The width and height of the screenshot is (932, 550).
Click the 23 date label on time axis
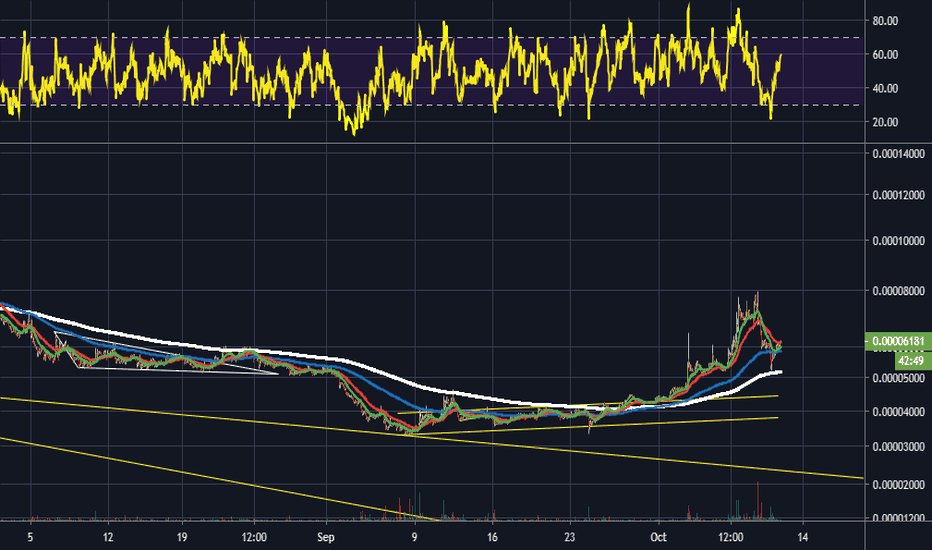tap(570, 538)
